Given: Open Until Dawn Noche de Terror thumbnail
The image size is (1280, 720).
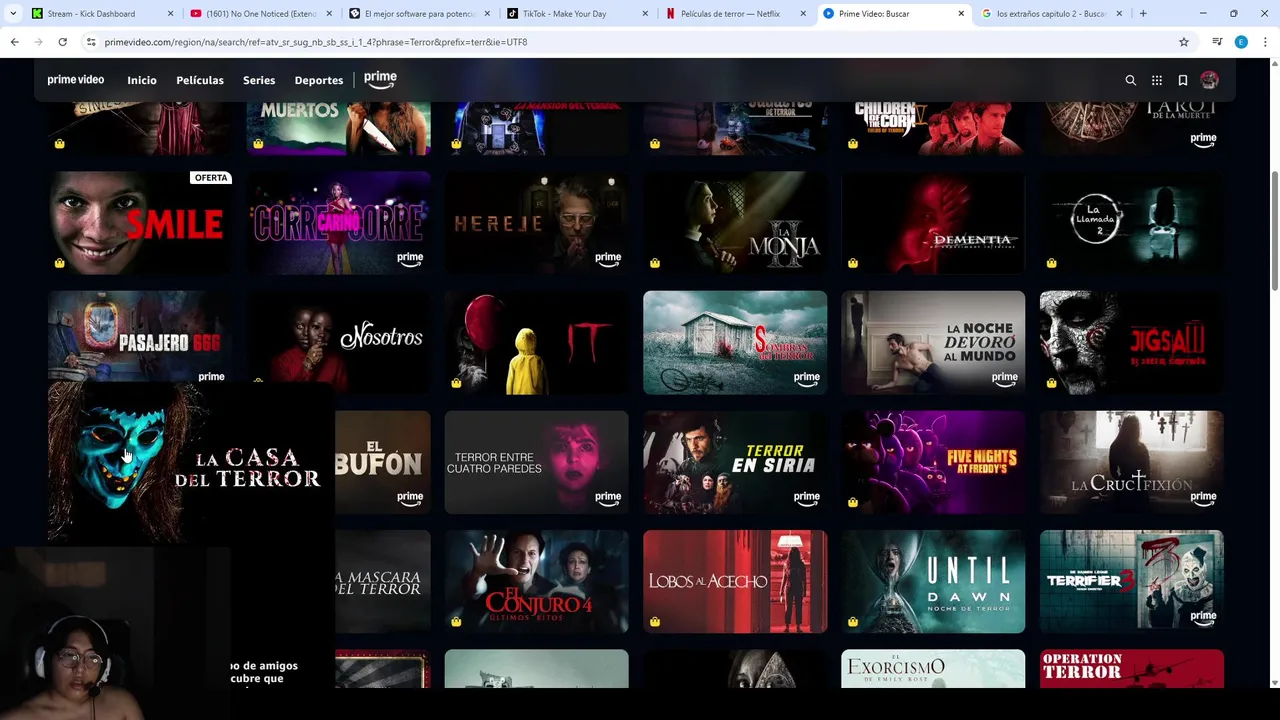Looking at the screenshot, I should coord(933,582).
